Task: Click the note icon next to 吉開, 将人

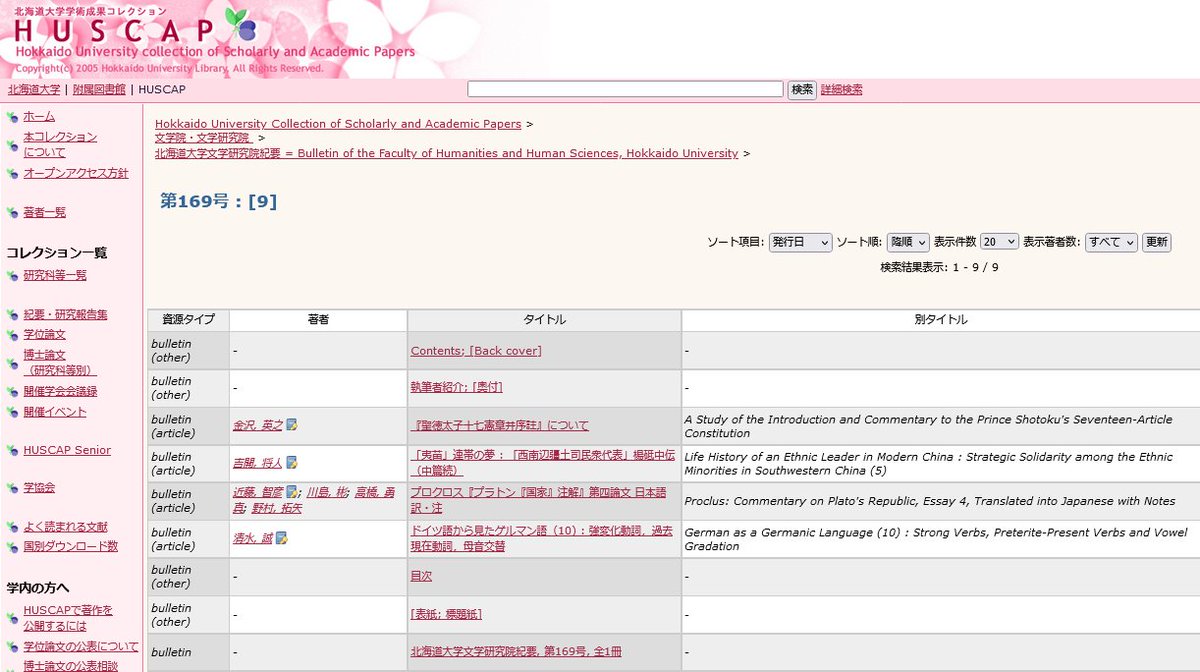Action: click(291, 463)
